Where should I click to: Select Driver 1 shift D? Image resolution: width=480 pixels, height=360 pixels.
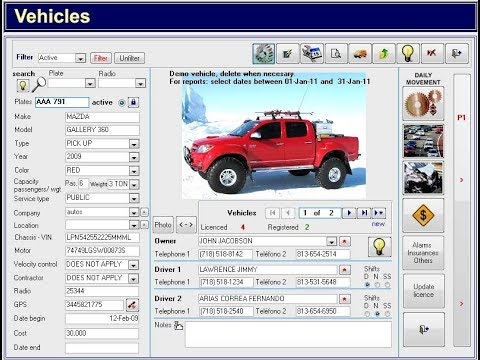[x=367, y=285]
